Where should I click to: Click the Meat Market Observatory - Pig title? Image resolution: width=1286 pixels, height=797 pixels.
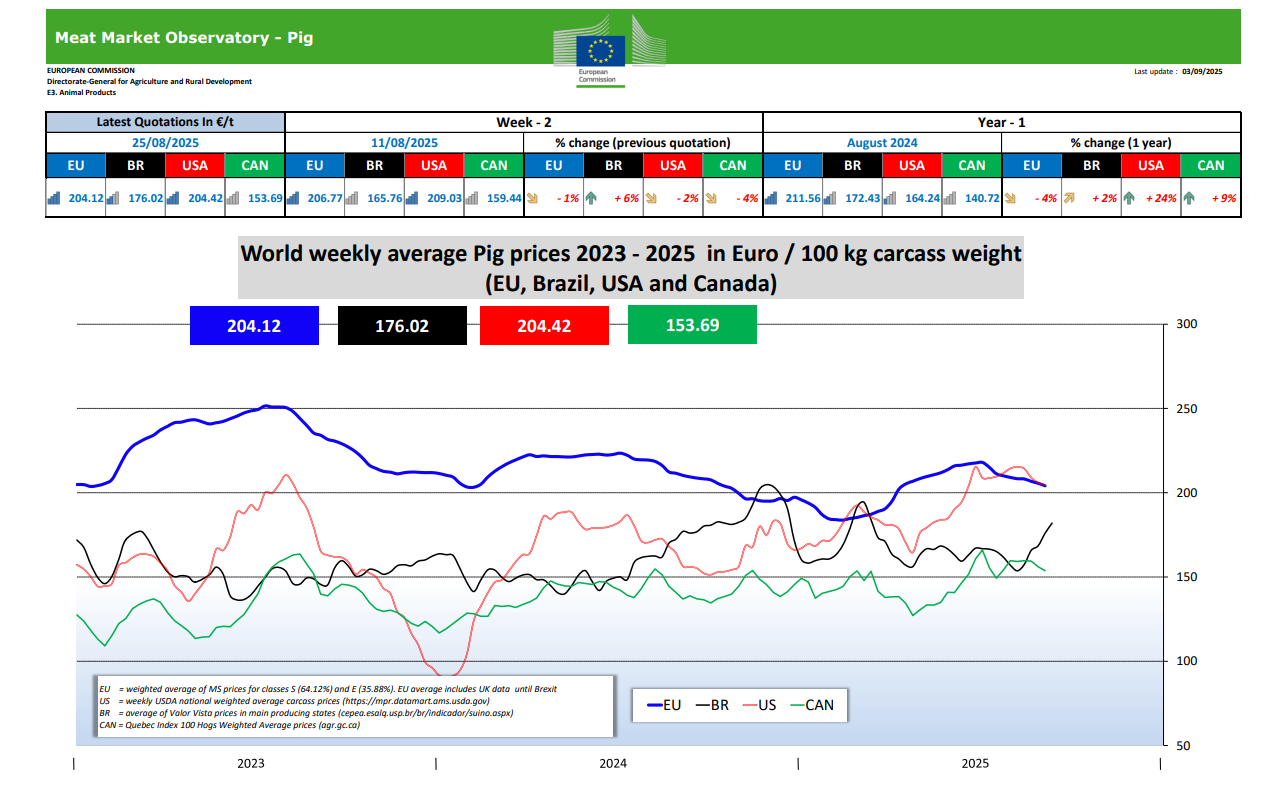tap(184, 38)
